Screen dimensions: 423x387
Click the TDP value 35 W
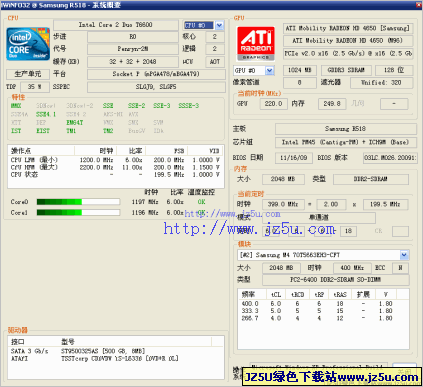coord(35,87)
